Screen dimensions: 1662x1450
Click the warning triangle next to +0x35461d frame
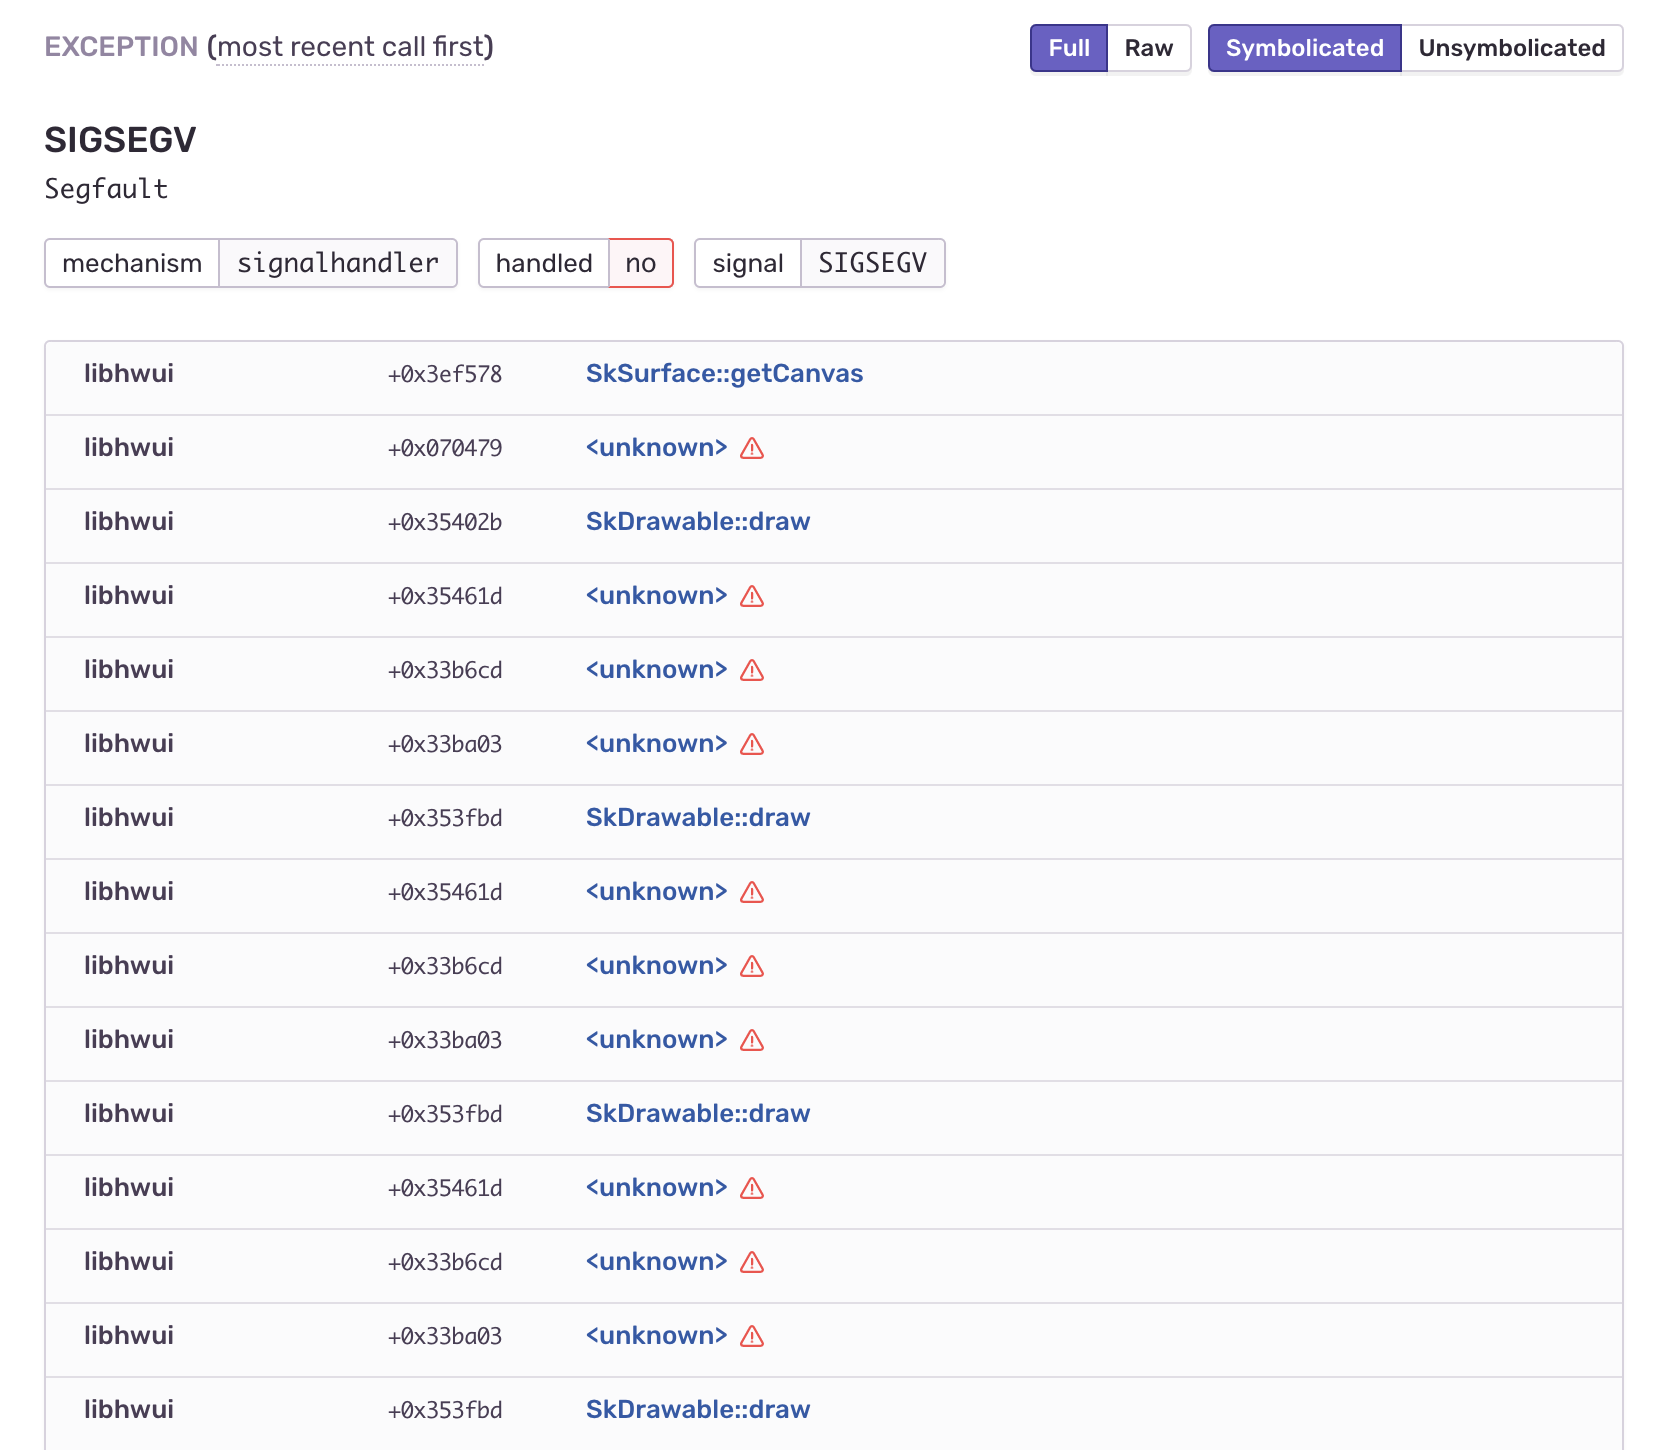tap(751, 596)
